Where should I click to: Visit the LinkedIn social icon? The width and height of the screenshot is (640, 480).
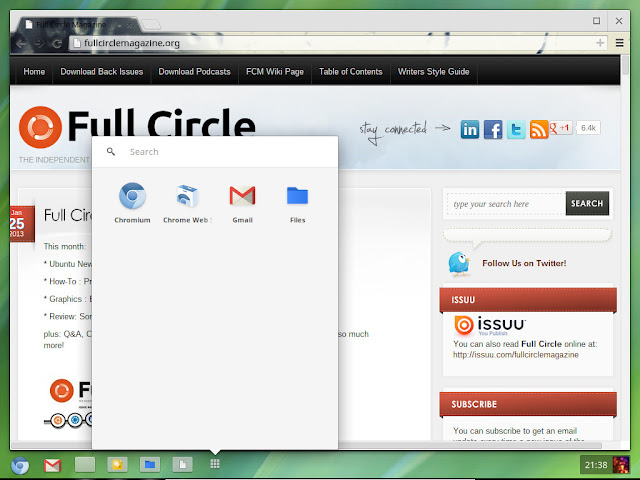point(470,130)
